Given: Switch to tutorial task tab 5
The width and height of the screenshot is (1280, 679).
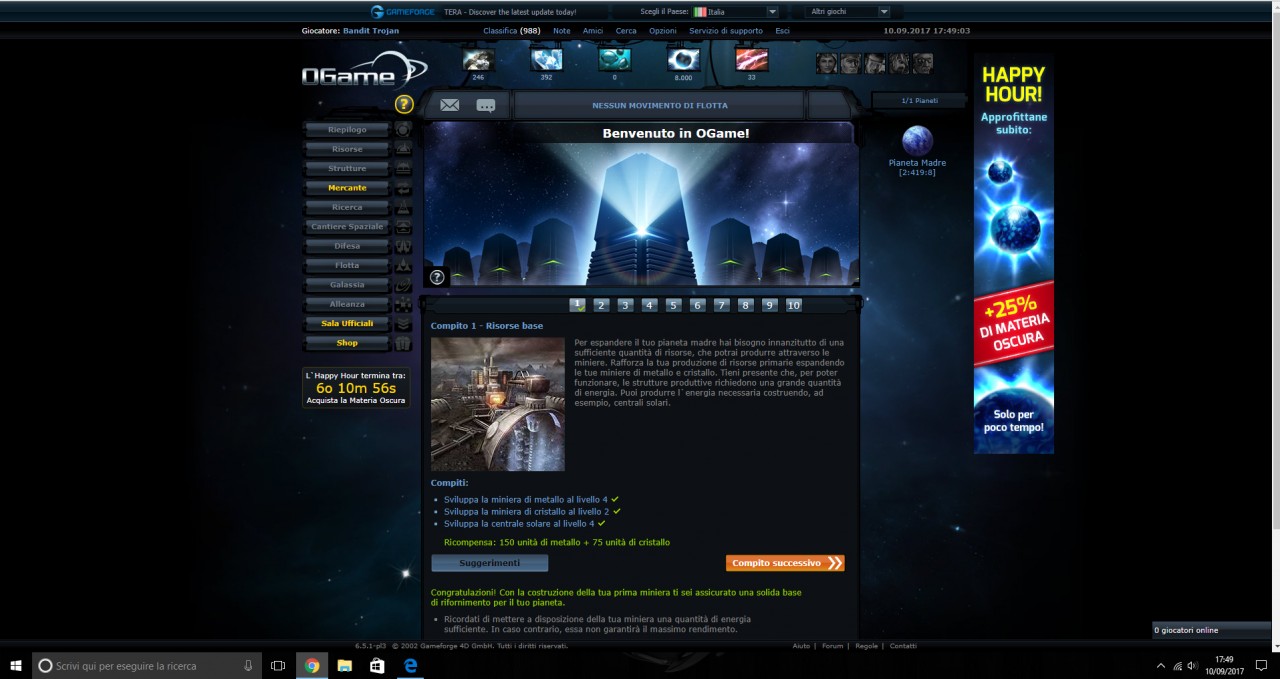Looking at the screenshot, I should click(x=673, y=305).
